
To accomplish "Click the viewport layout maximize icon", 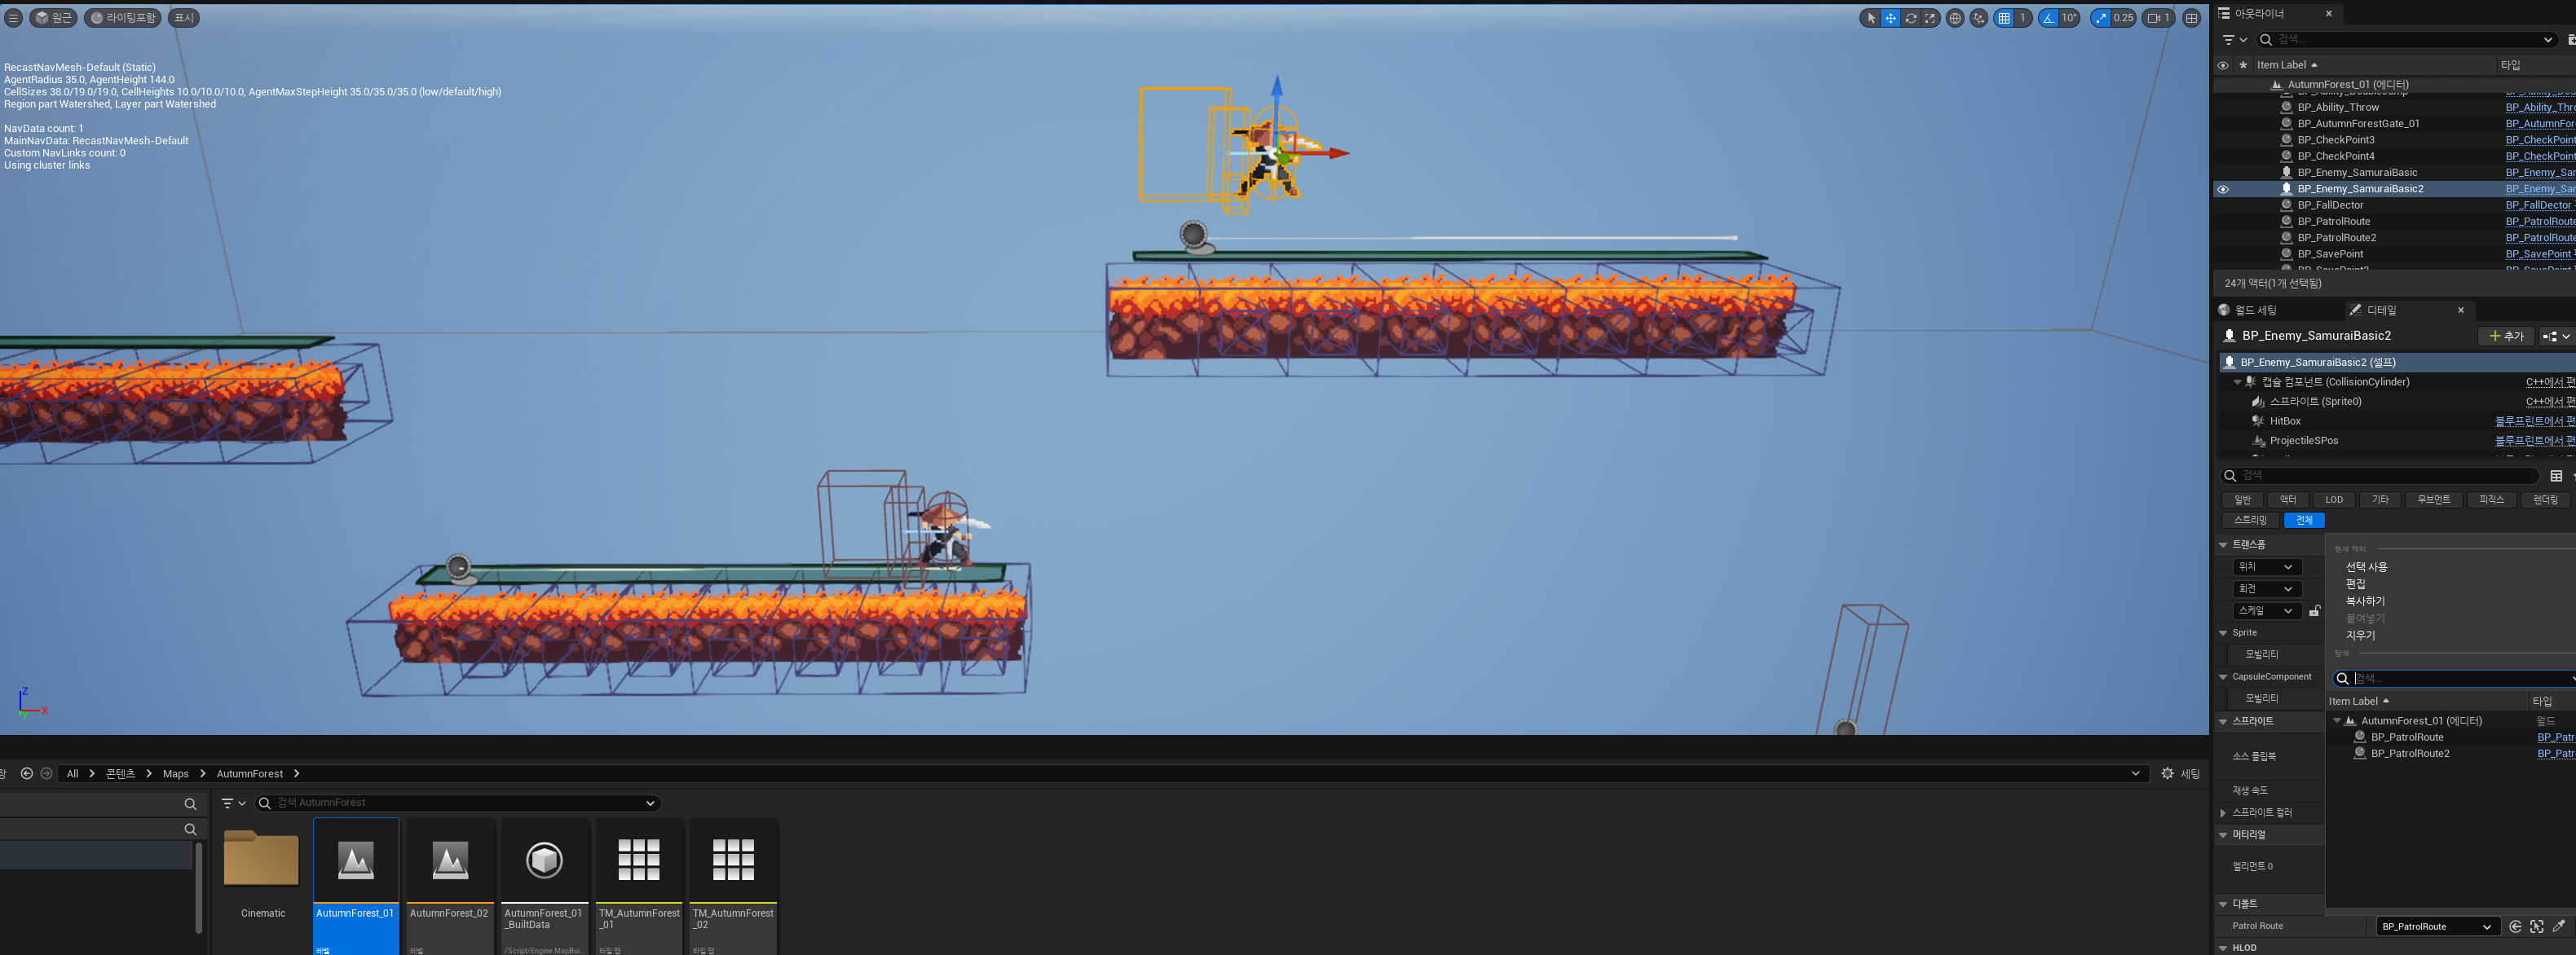I will 2191,18.
